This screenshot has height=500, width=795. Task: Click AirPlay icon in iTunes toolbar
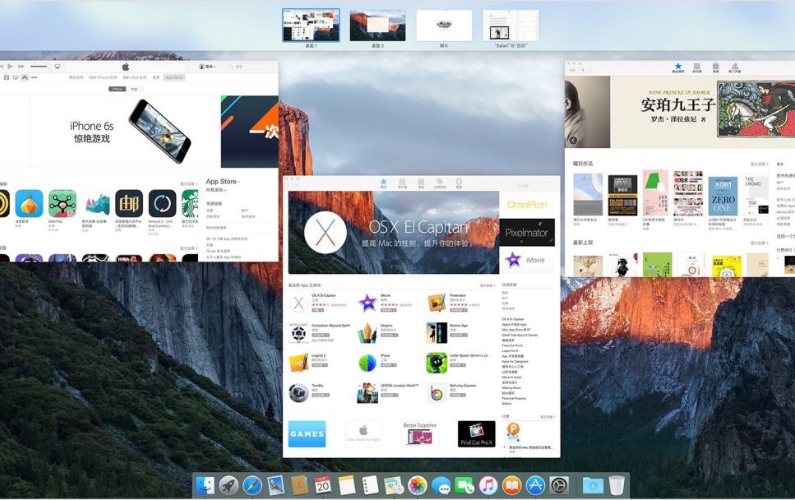coord(57,66)
